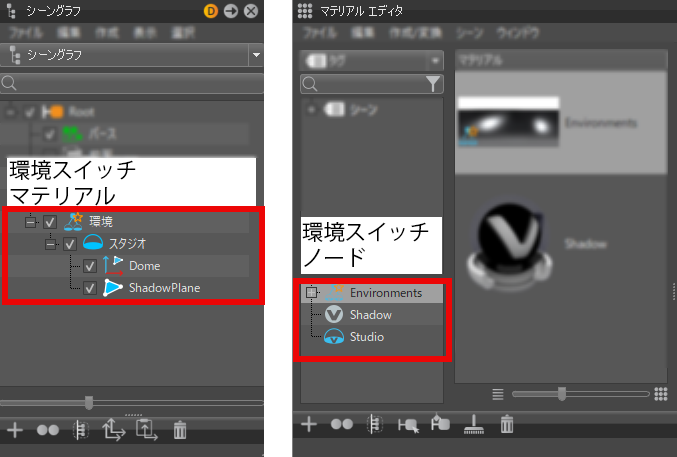Open 編集 menu in Scenegraph window
The width and height of the screenshot is (677, 457).
(x=69, y=33)
